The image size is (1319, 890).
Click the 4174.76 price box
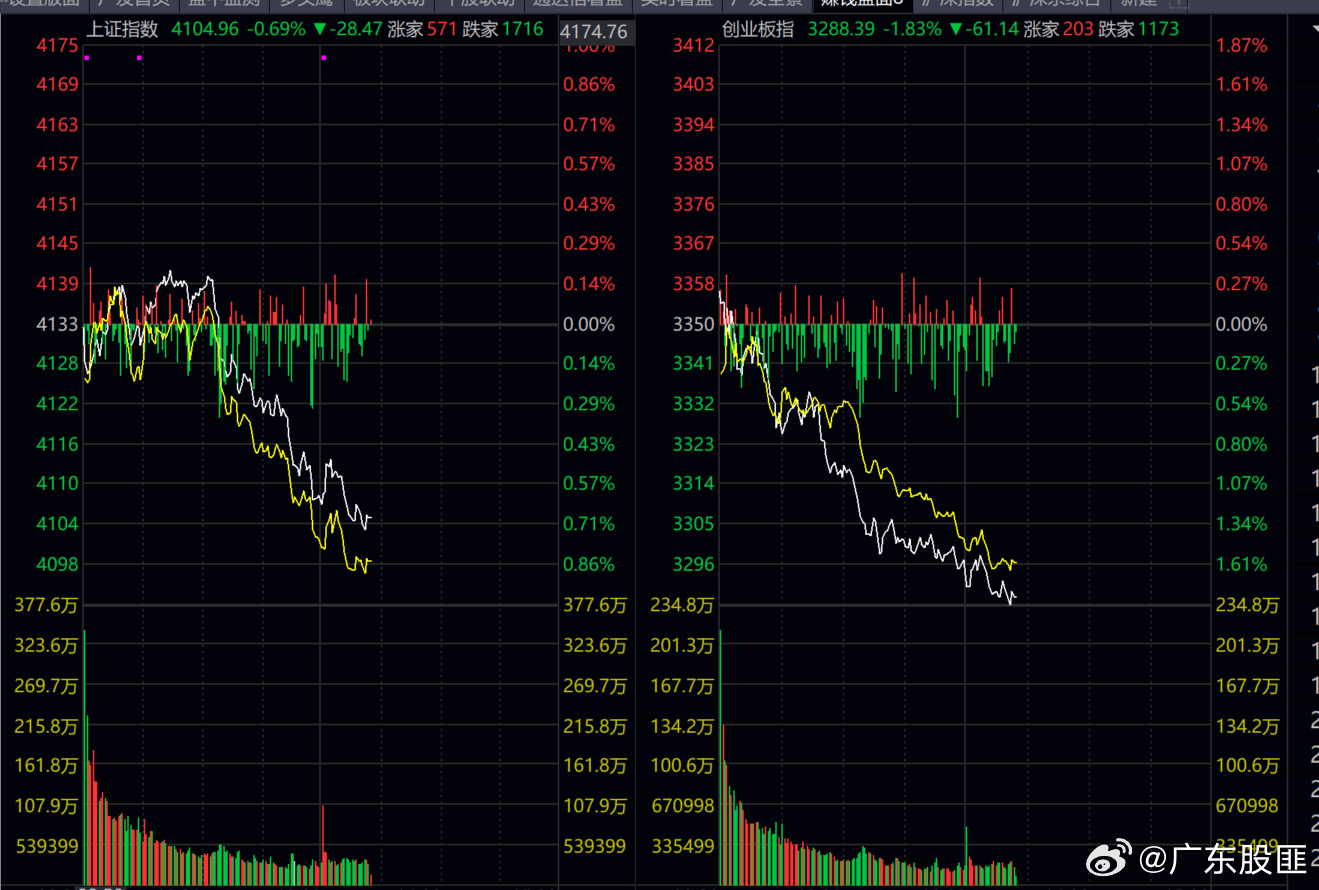pos(594,31)
